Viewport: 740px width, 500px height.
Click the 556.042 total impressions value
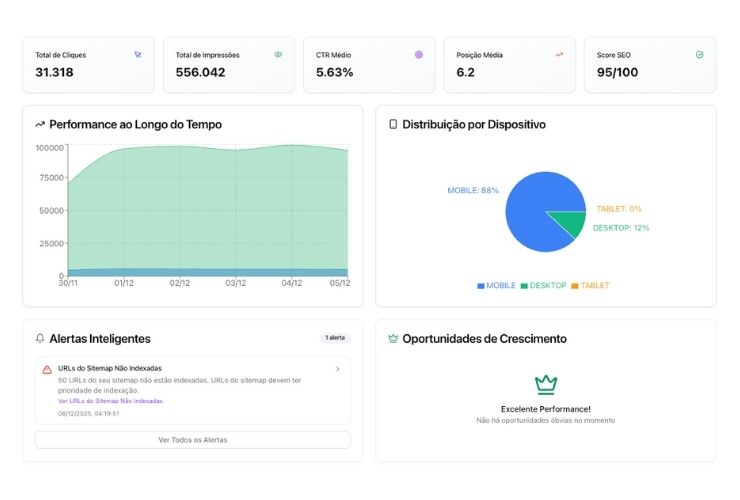pos(200,72)
